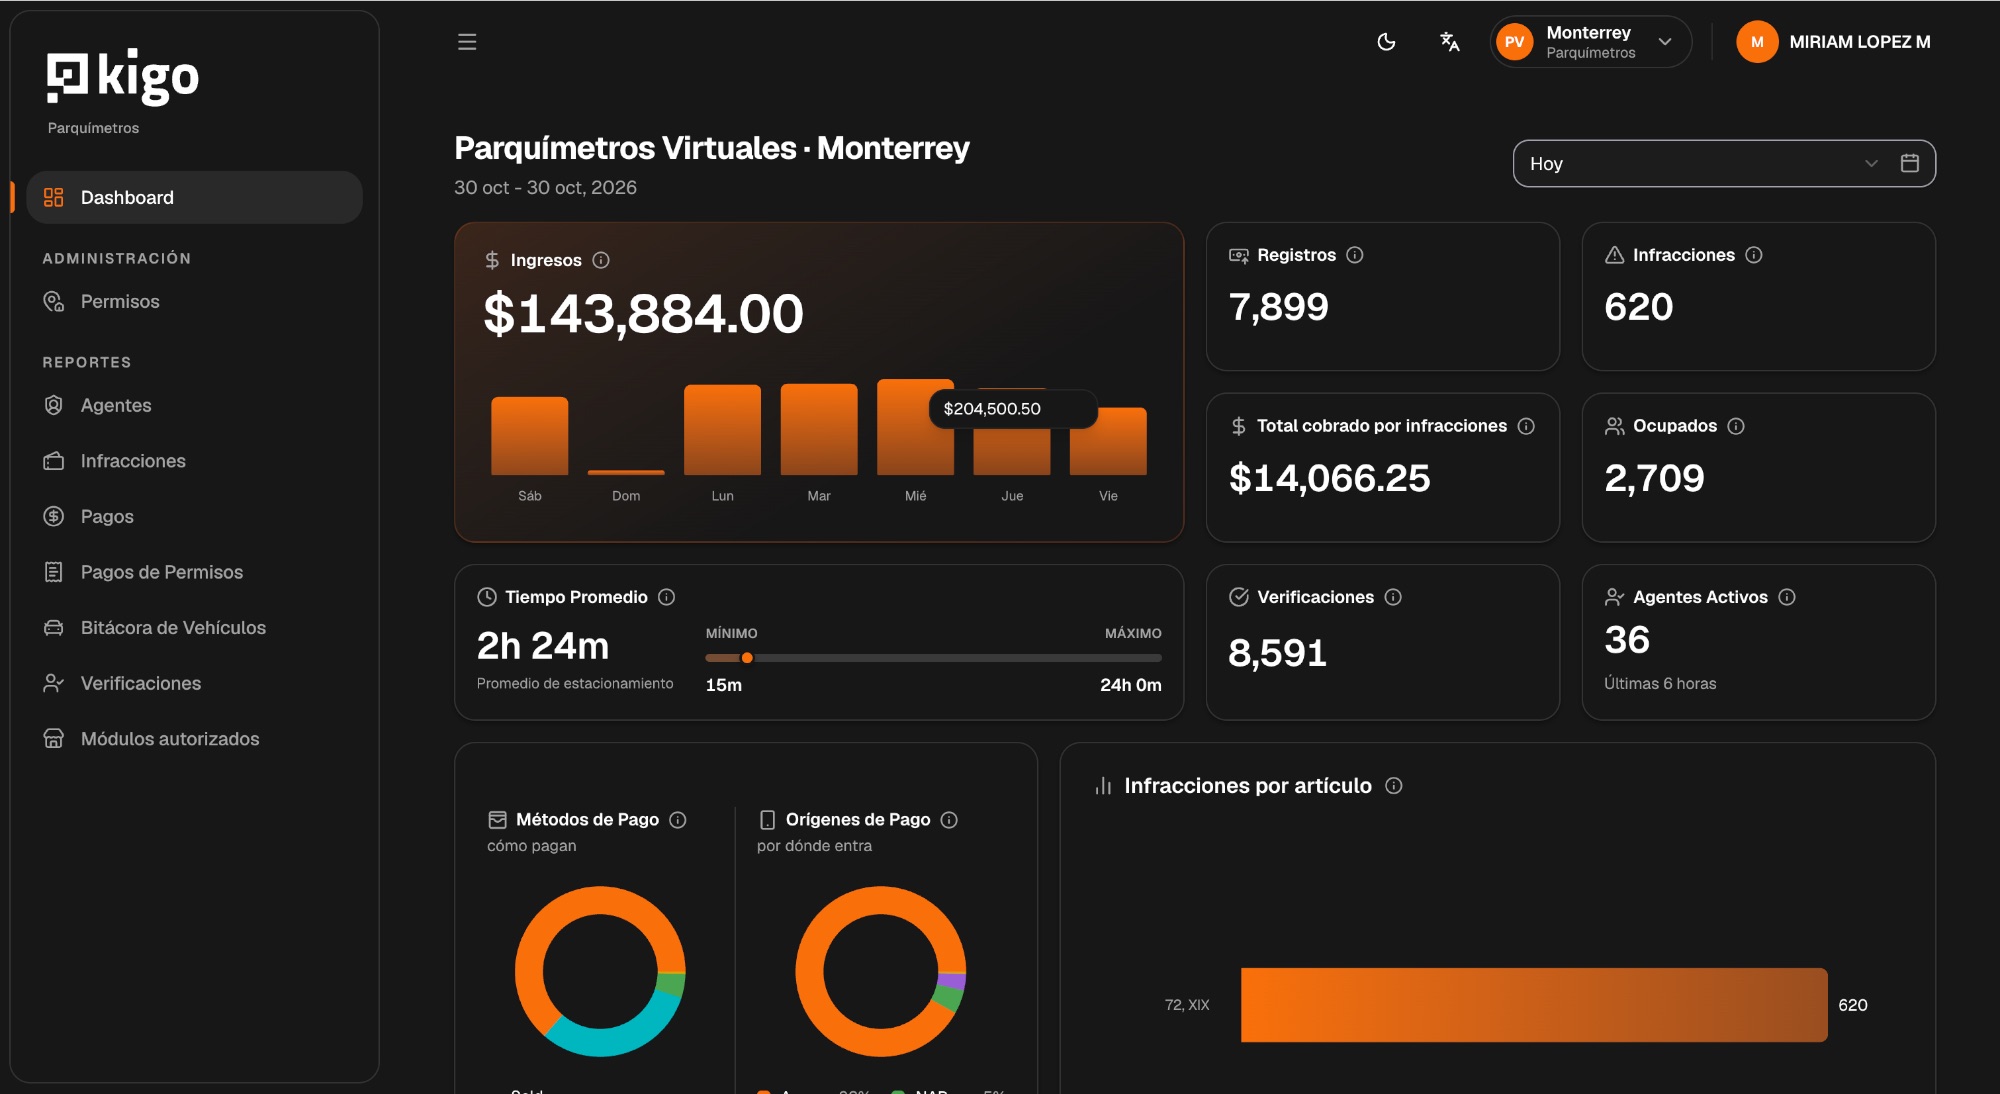Click the $204,500.50 chart tooltip
This screenshot has width=2000, height=1094.
pos(1013,409)
